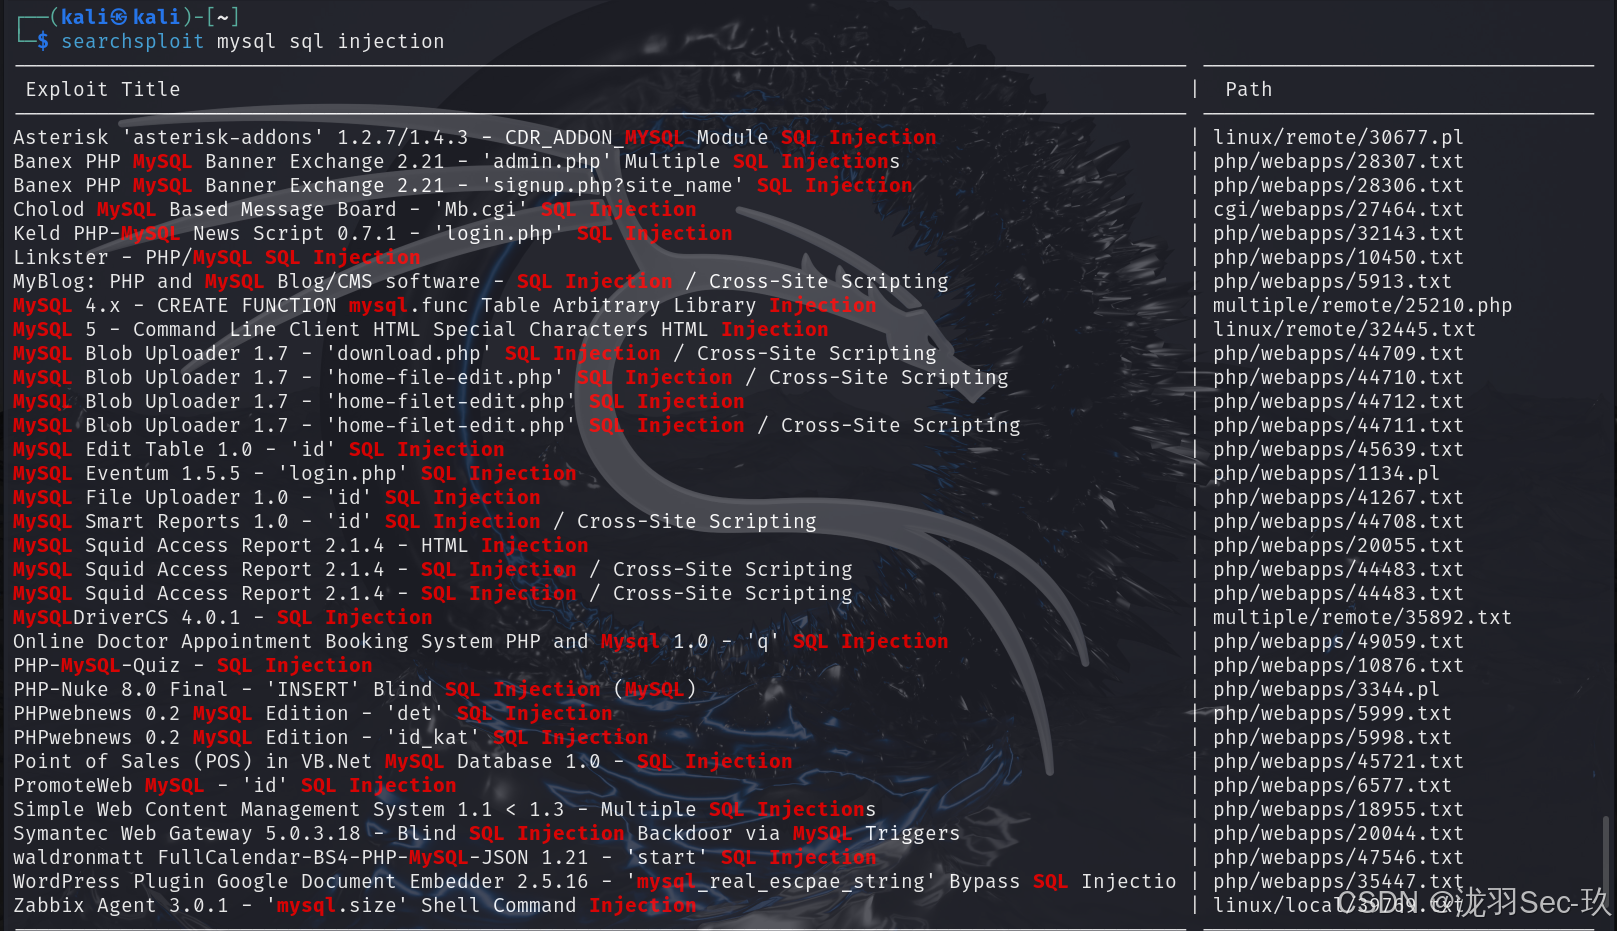Click Symantec Web Gateway 5.0.3.18 title
The width and height of the screenshot is (1617, 931).
click(487, 833)
